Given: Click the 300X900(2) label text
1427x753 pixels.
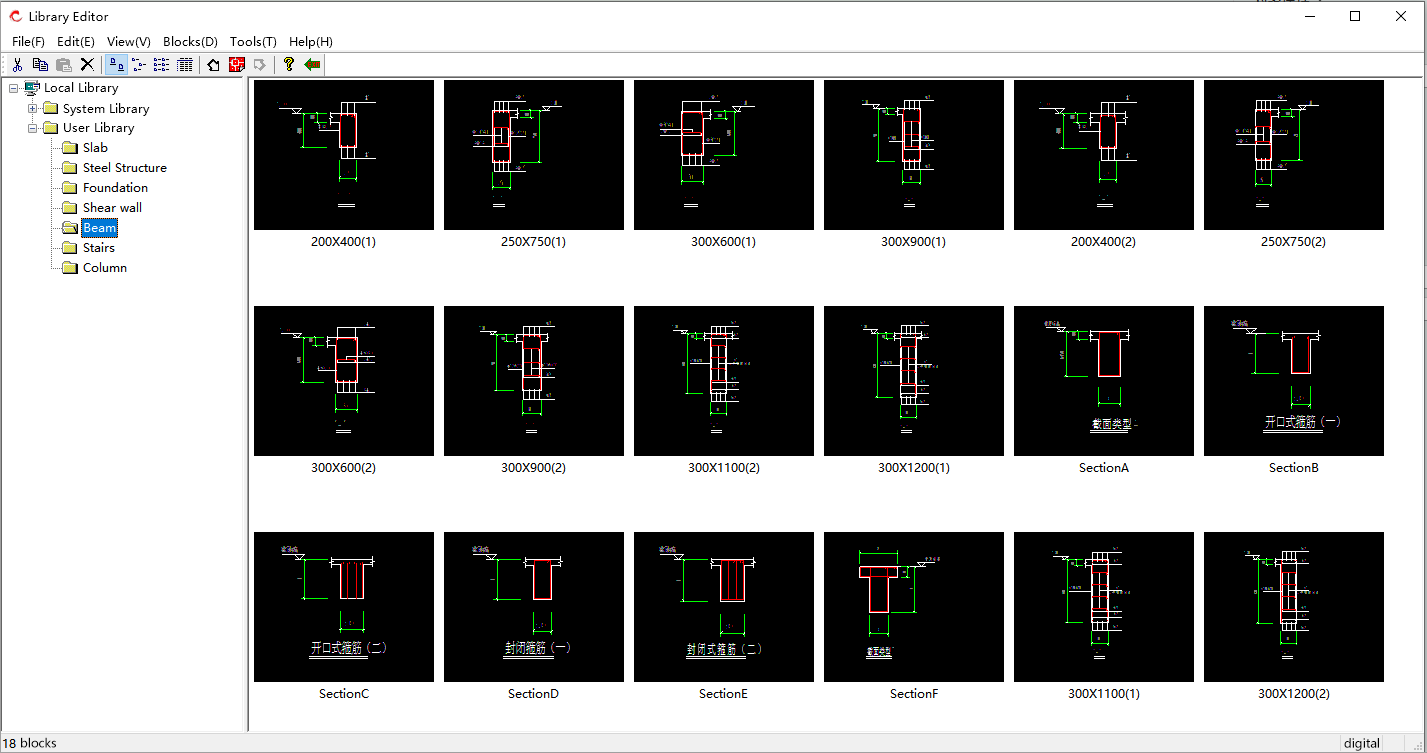Looking at the screenshot, I should point(534,468).
